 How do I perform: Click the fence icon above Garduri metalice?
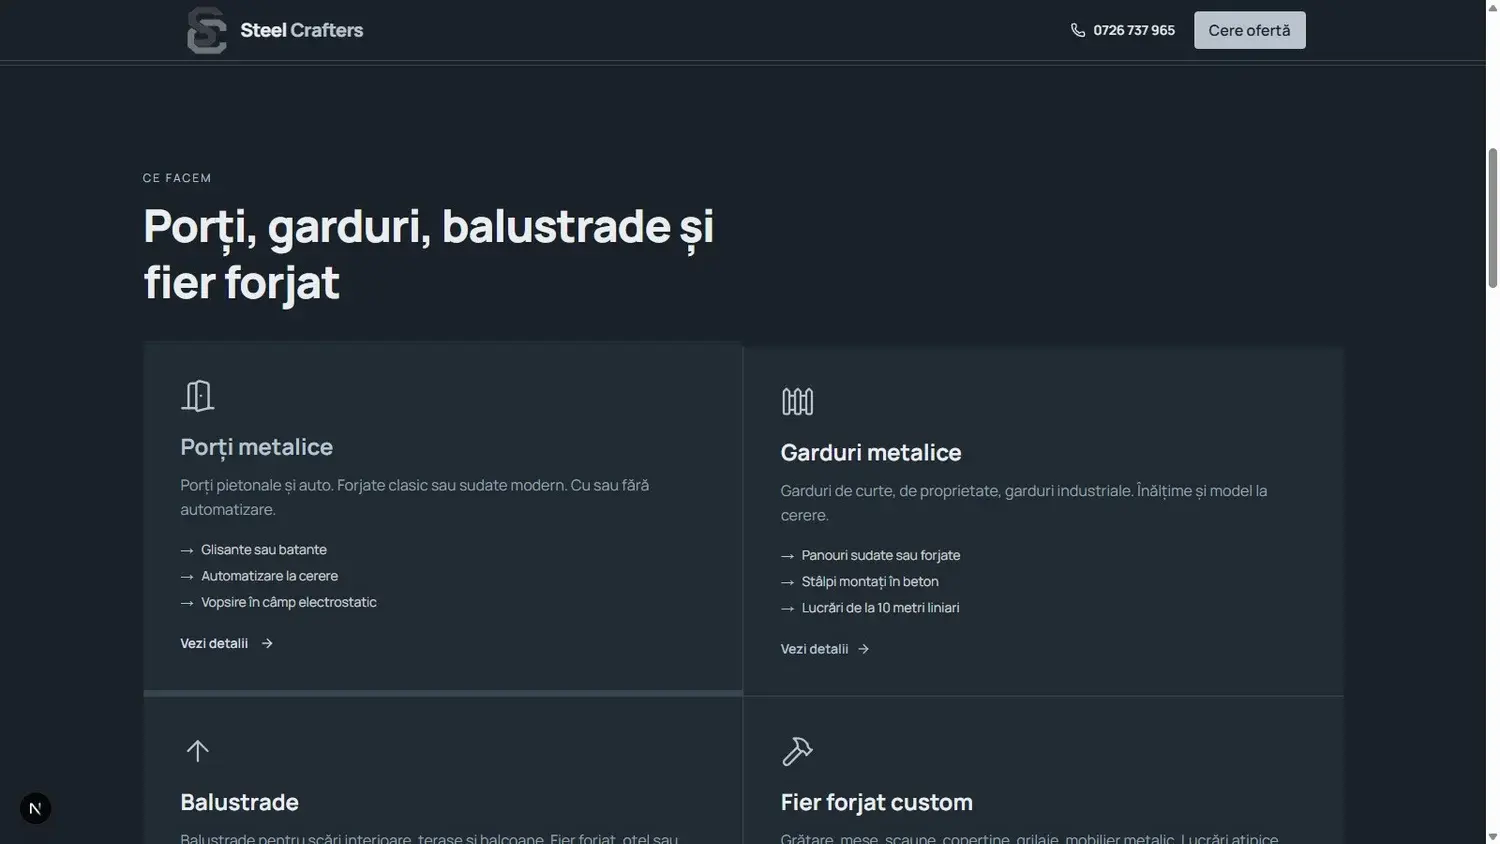click(797, 401)
